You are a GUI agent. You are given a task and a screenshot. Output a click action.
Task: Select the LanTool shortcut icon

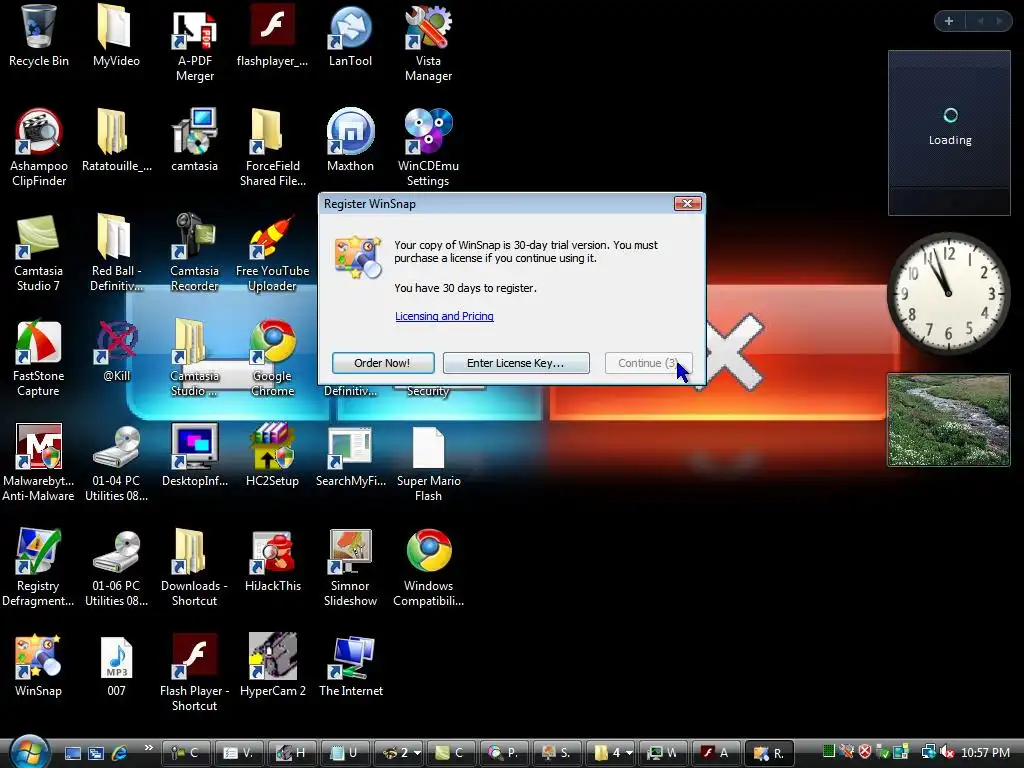[x=350, y=27]
